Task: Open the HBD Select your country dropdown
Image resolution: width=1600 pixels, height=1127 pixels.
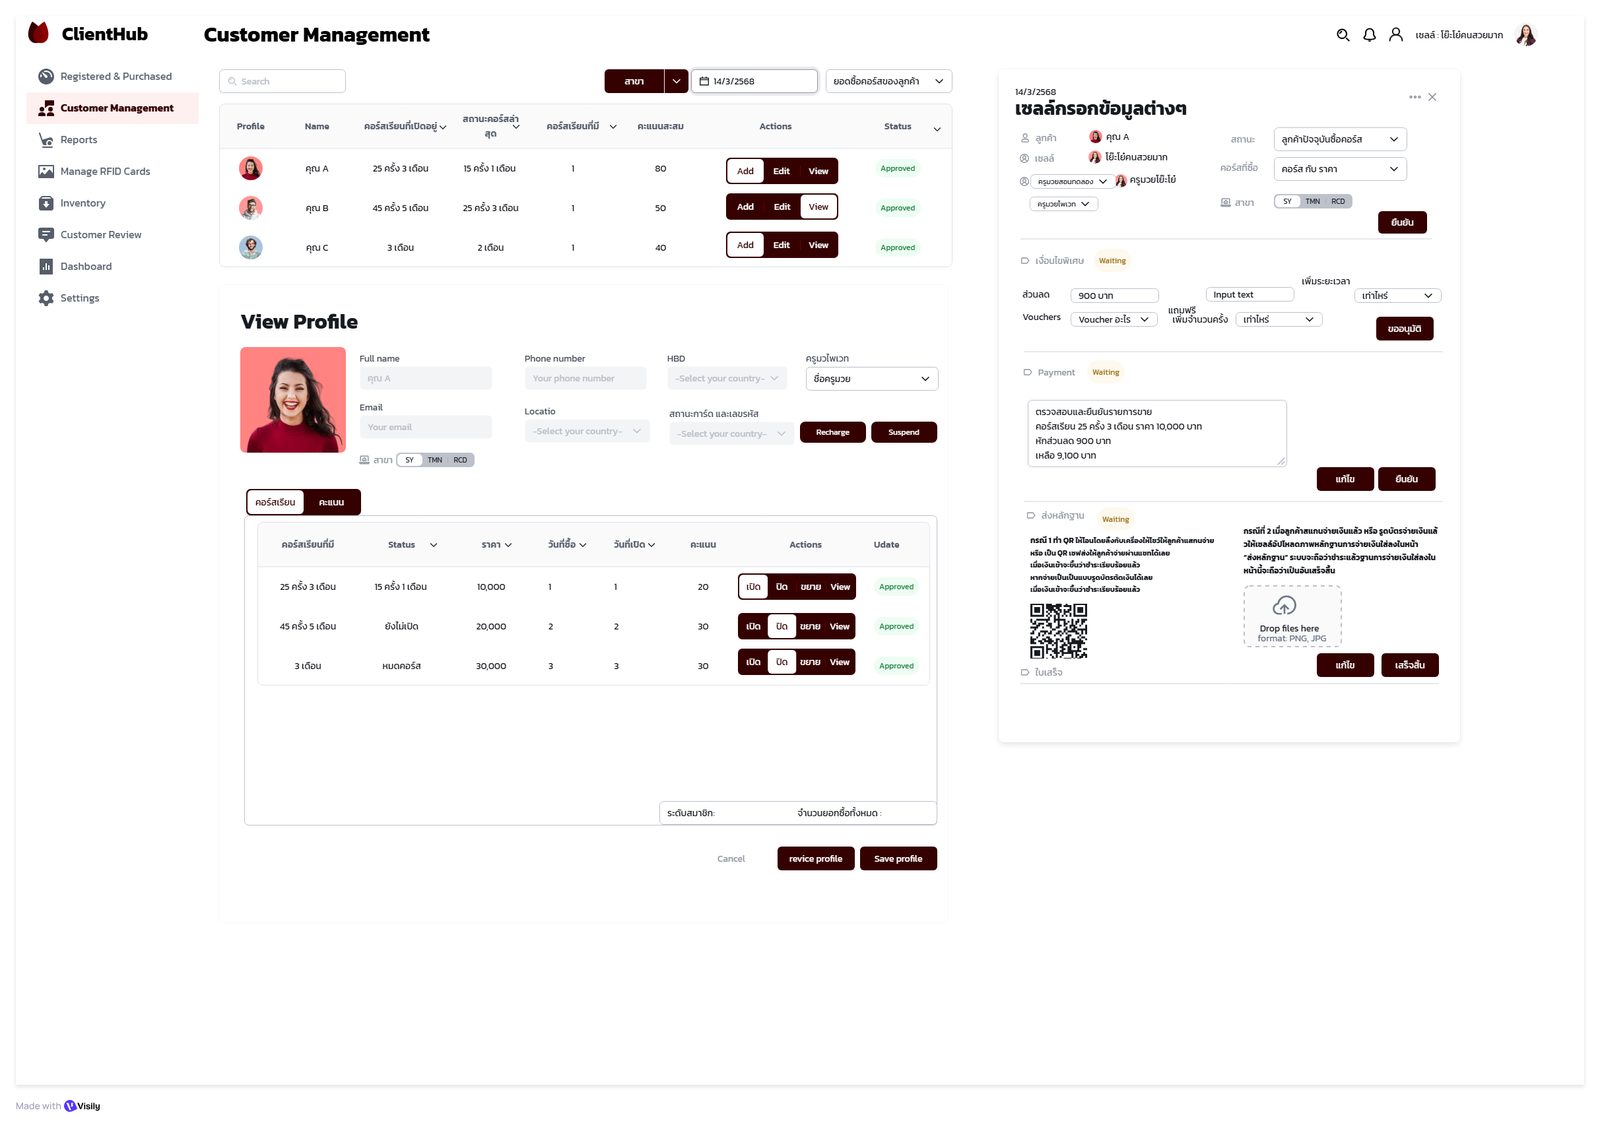Action: point(727,378)
